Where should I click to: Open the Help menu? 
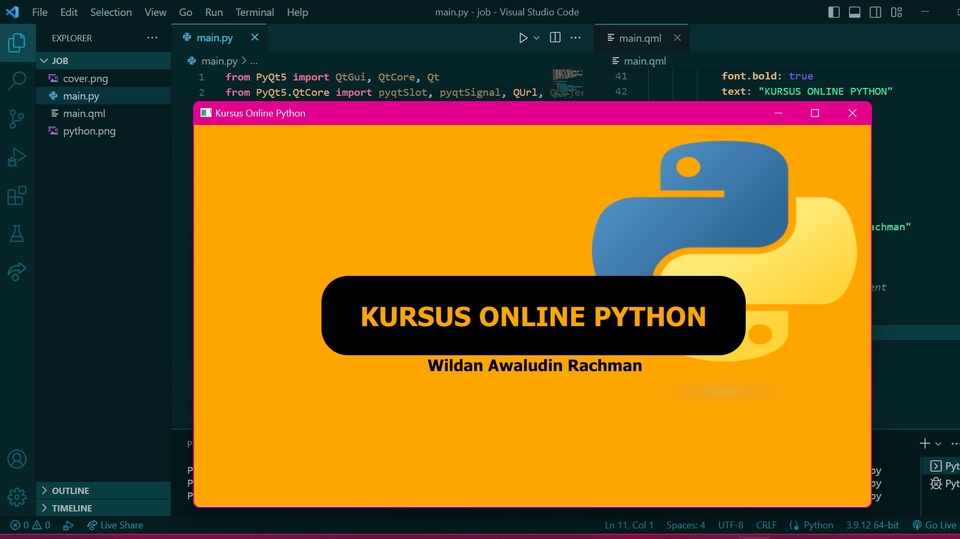tap(298, 12)
